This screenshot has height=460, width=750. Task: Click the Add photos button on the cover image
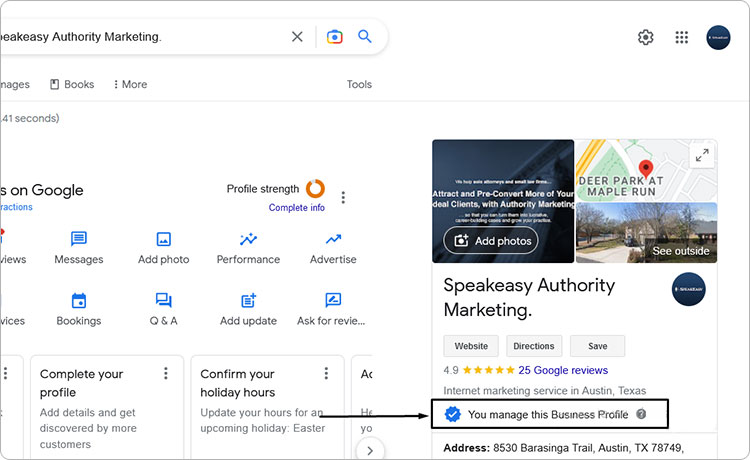pos(491,241)
